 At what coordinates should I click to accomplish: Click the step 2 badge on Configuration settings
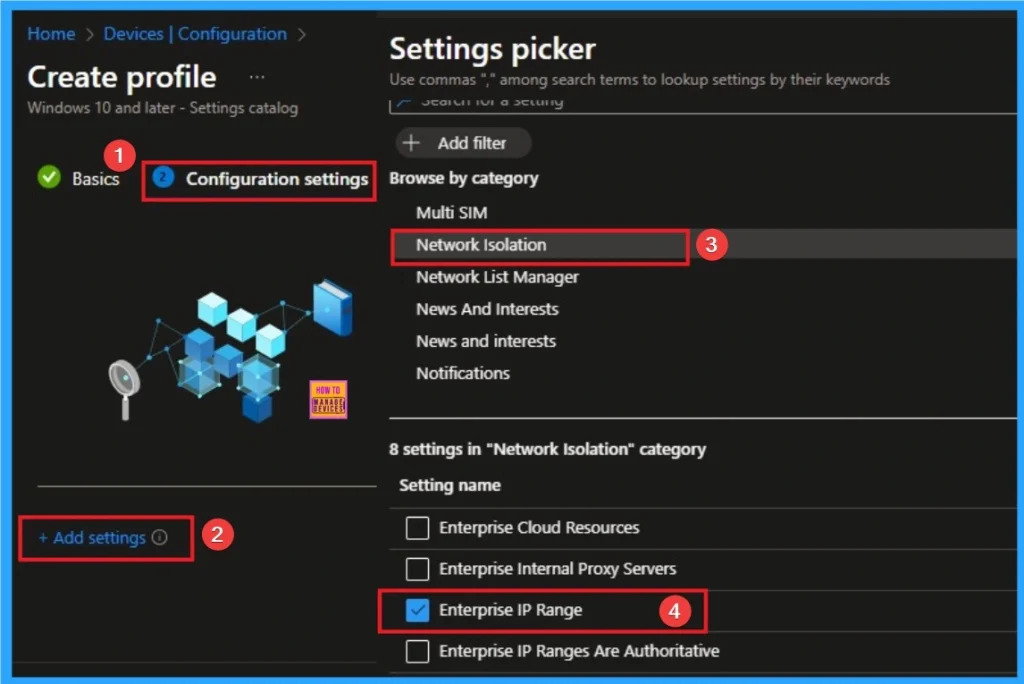pyautogui.click(x=162, y=179)
